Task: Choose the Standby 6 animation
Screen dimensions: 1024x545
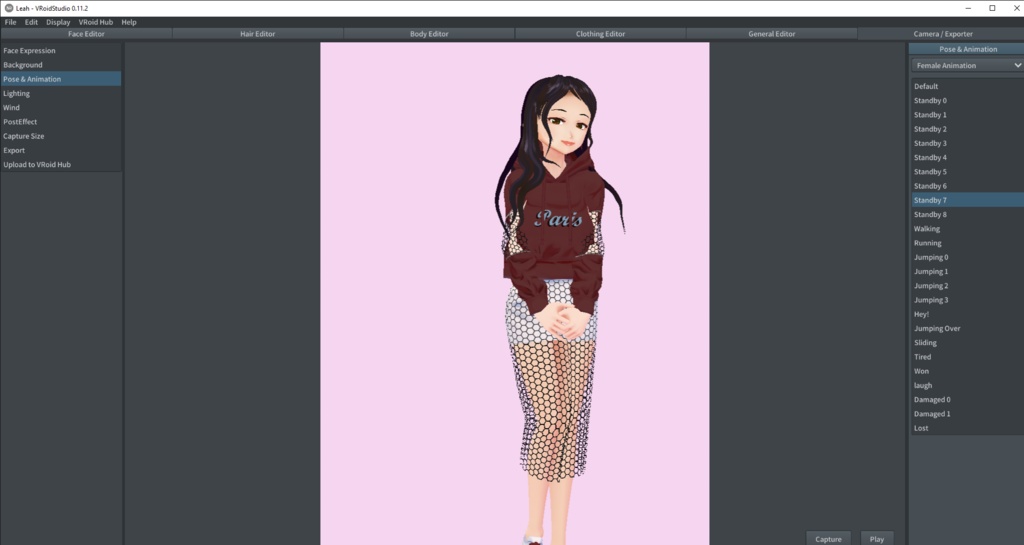Action: [x=967, y=186]
